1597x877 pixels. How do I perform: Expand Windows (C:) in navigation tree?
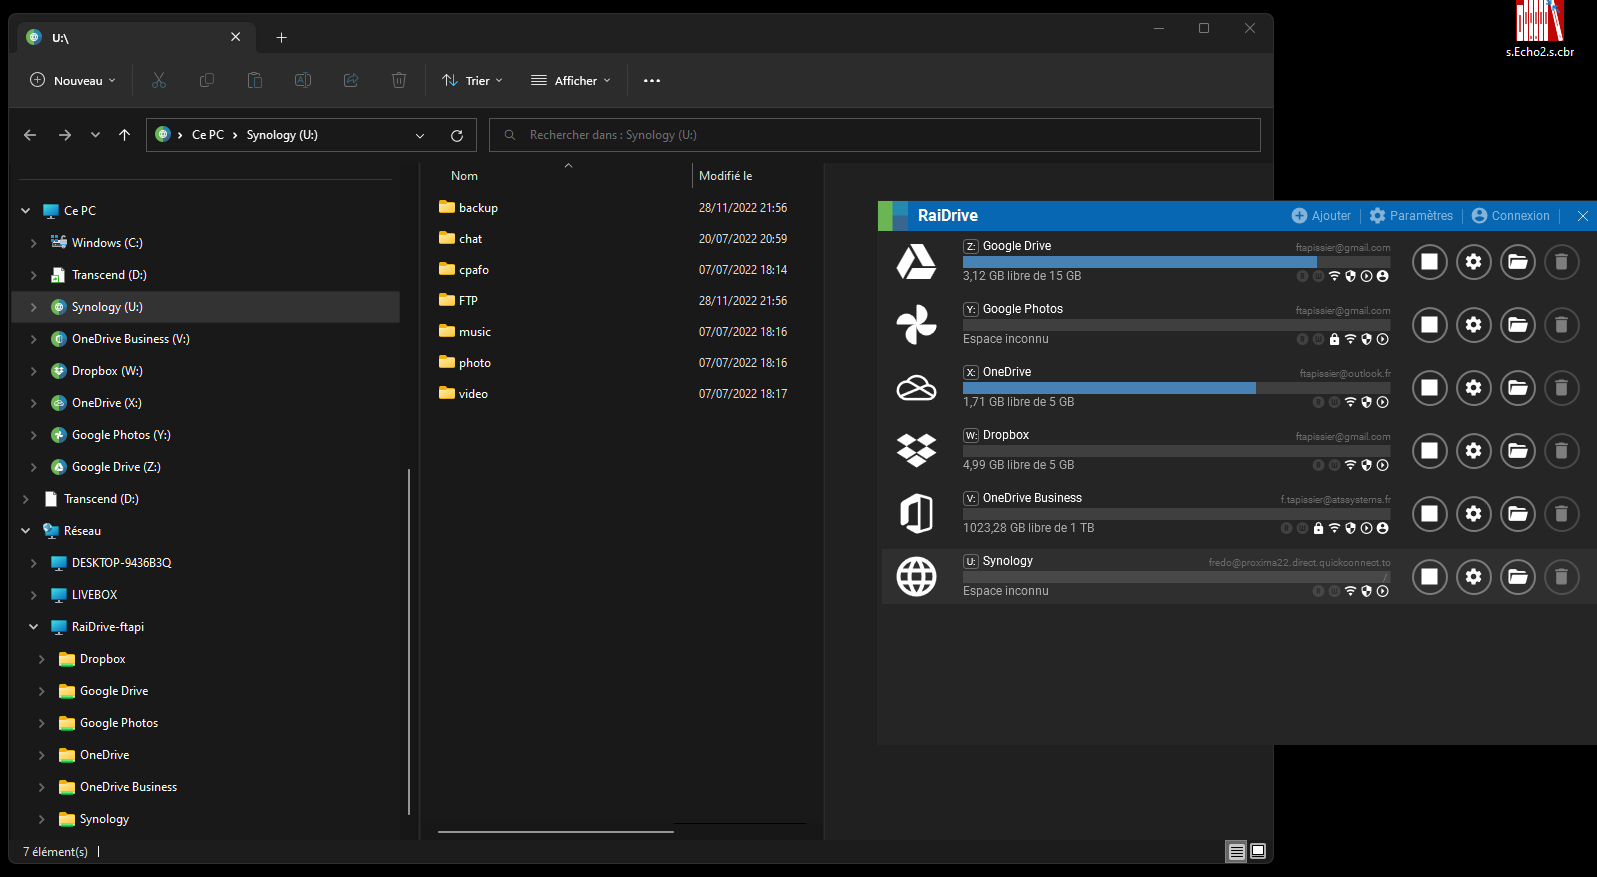[34, 243]
